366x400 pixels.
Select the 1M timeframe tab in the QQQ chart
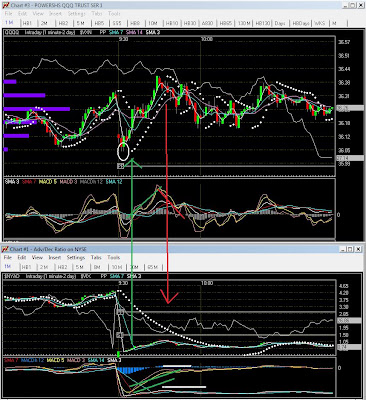click(x=9, y=23)
